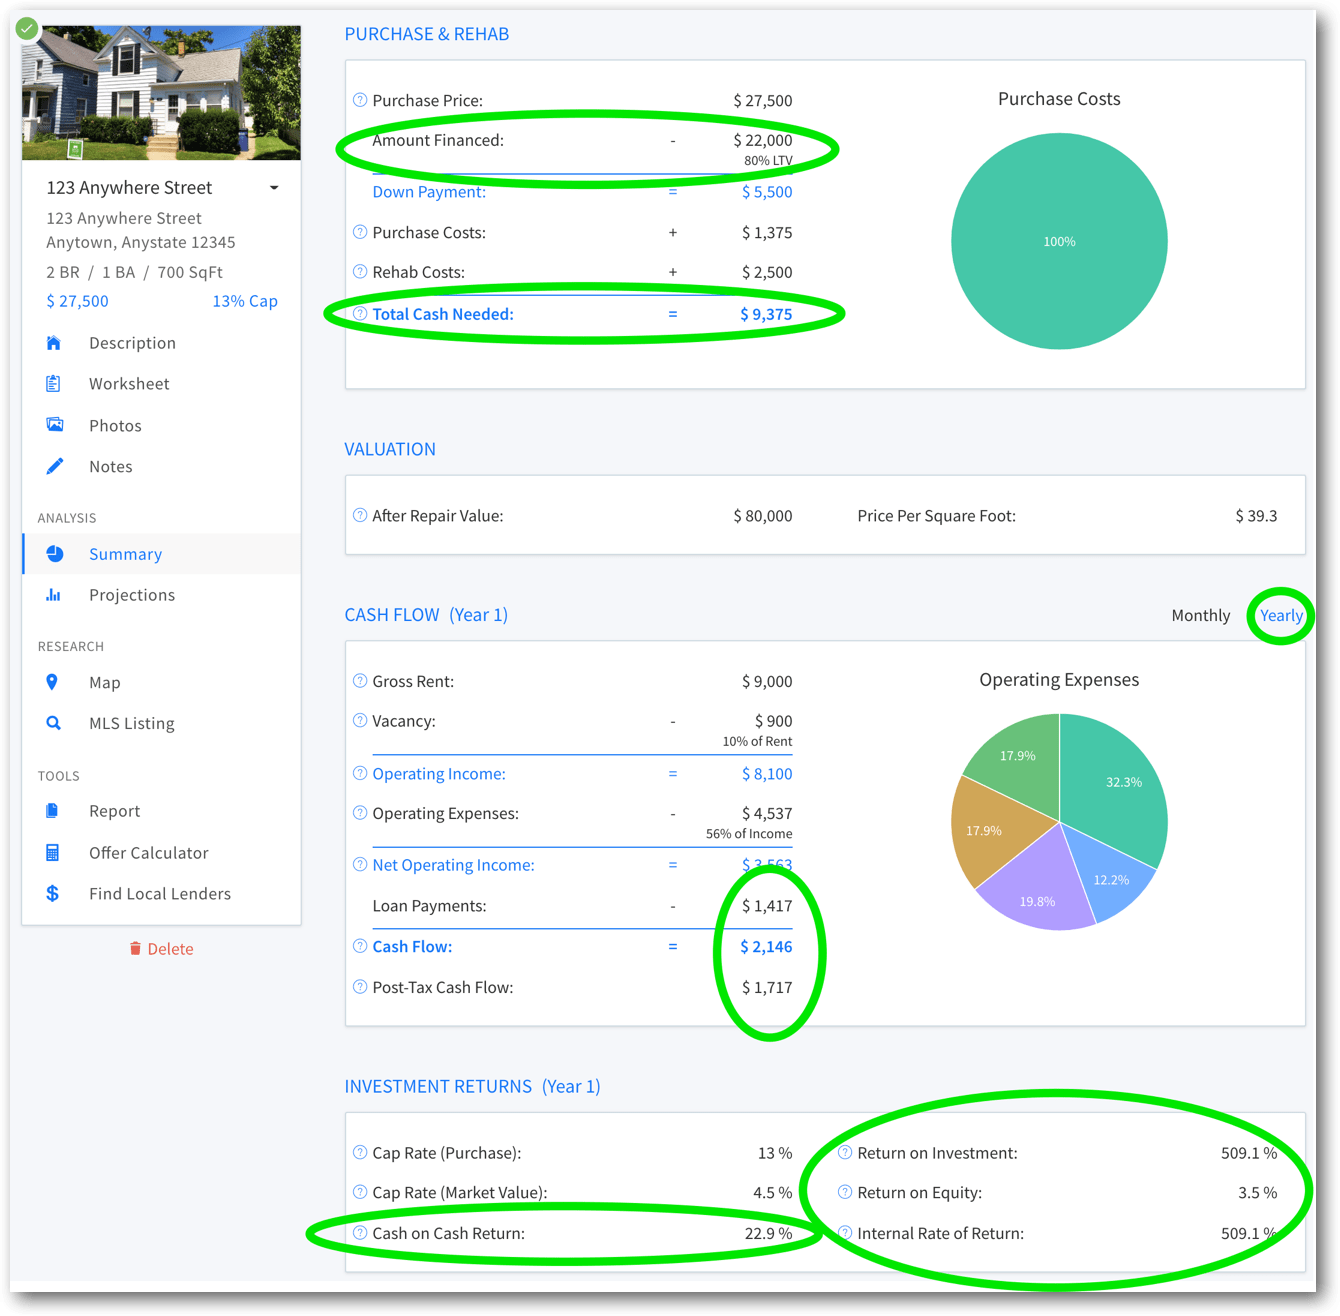The height and width of the screenshot is (1316, 1340).
Task: Click the green checkmark badge on property photo
Action: click(27, 28)
